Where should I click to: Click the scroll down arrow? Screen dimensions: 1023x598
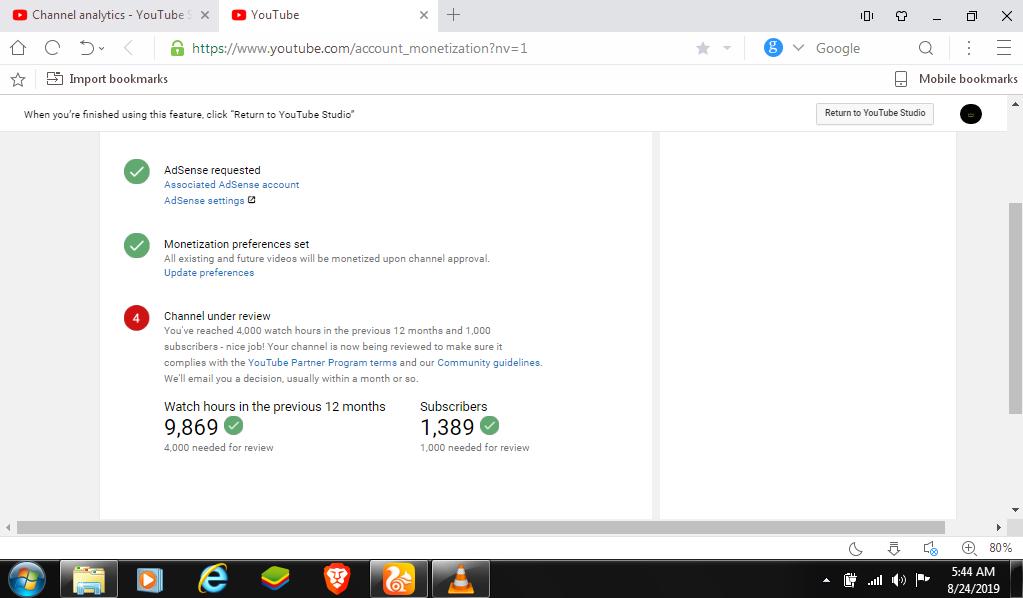(x=1015, y=510)
